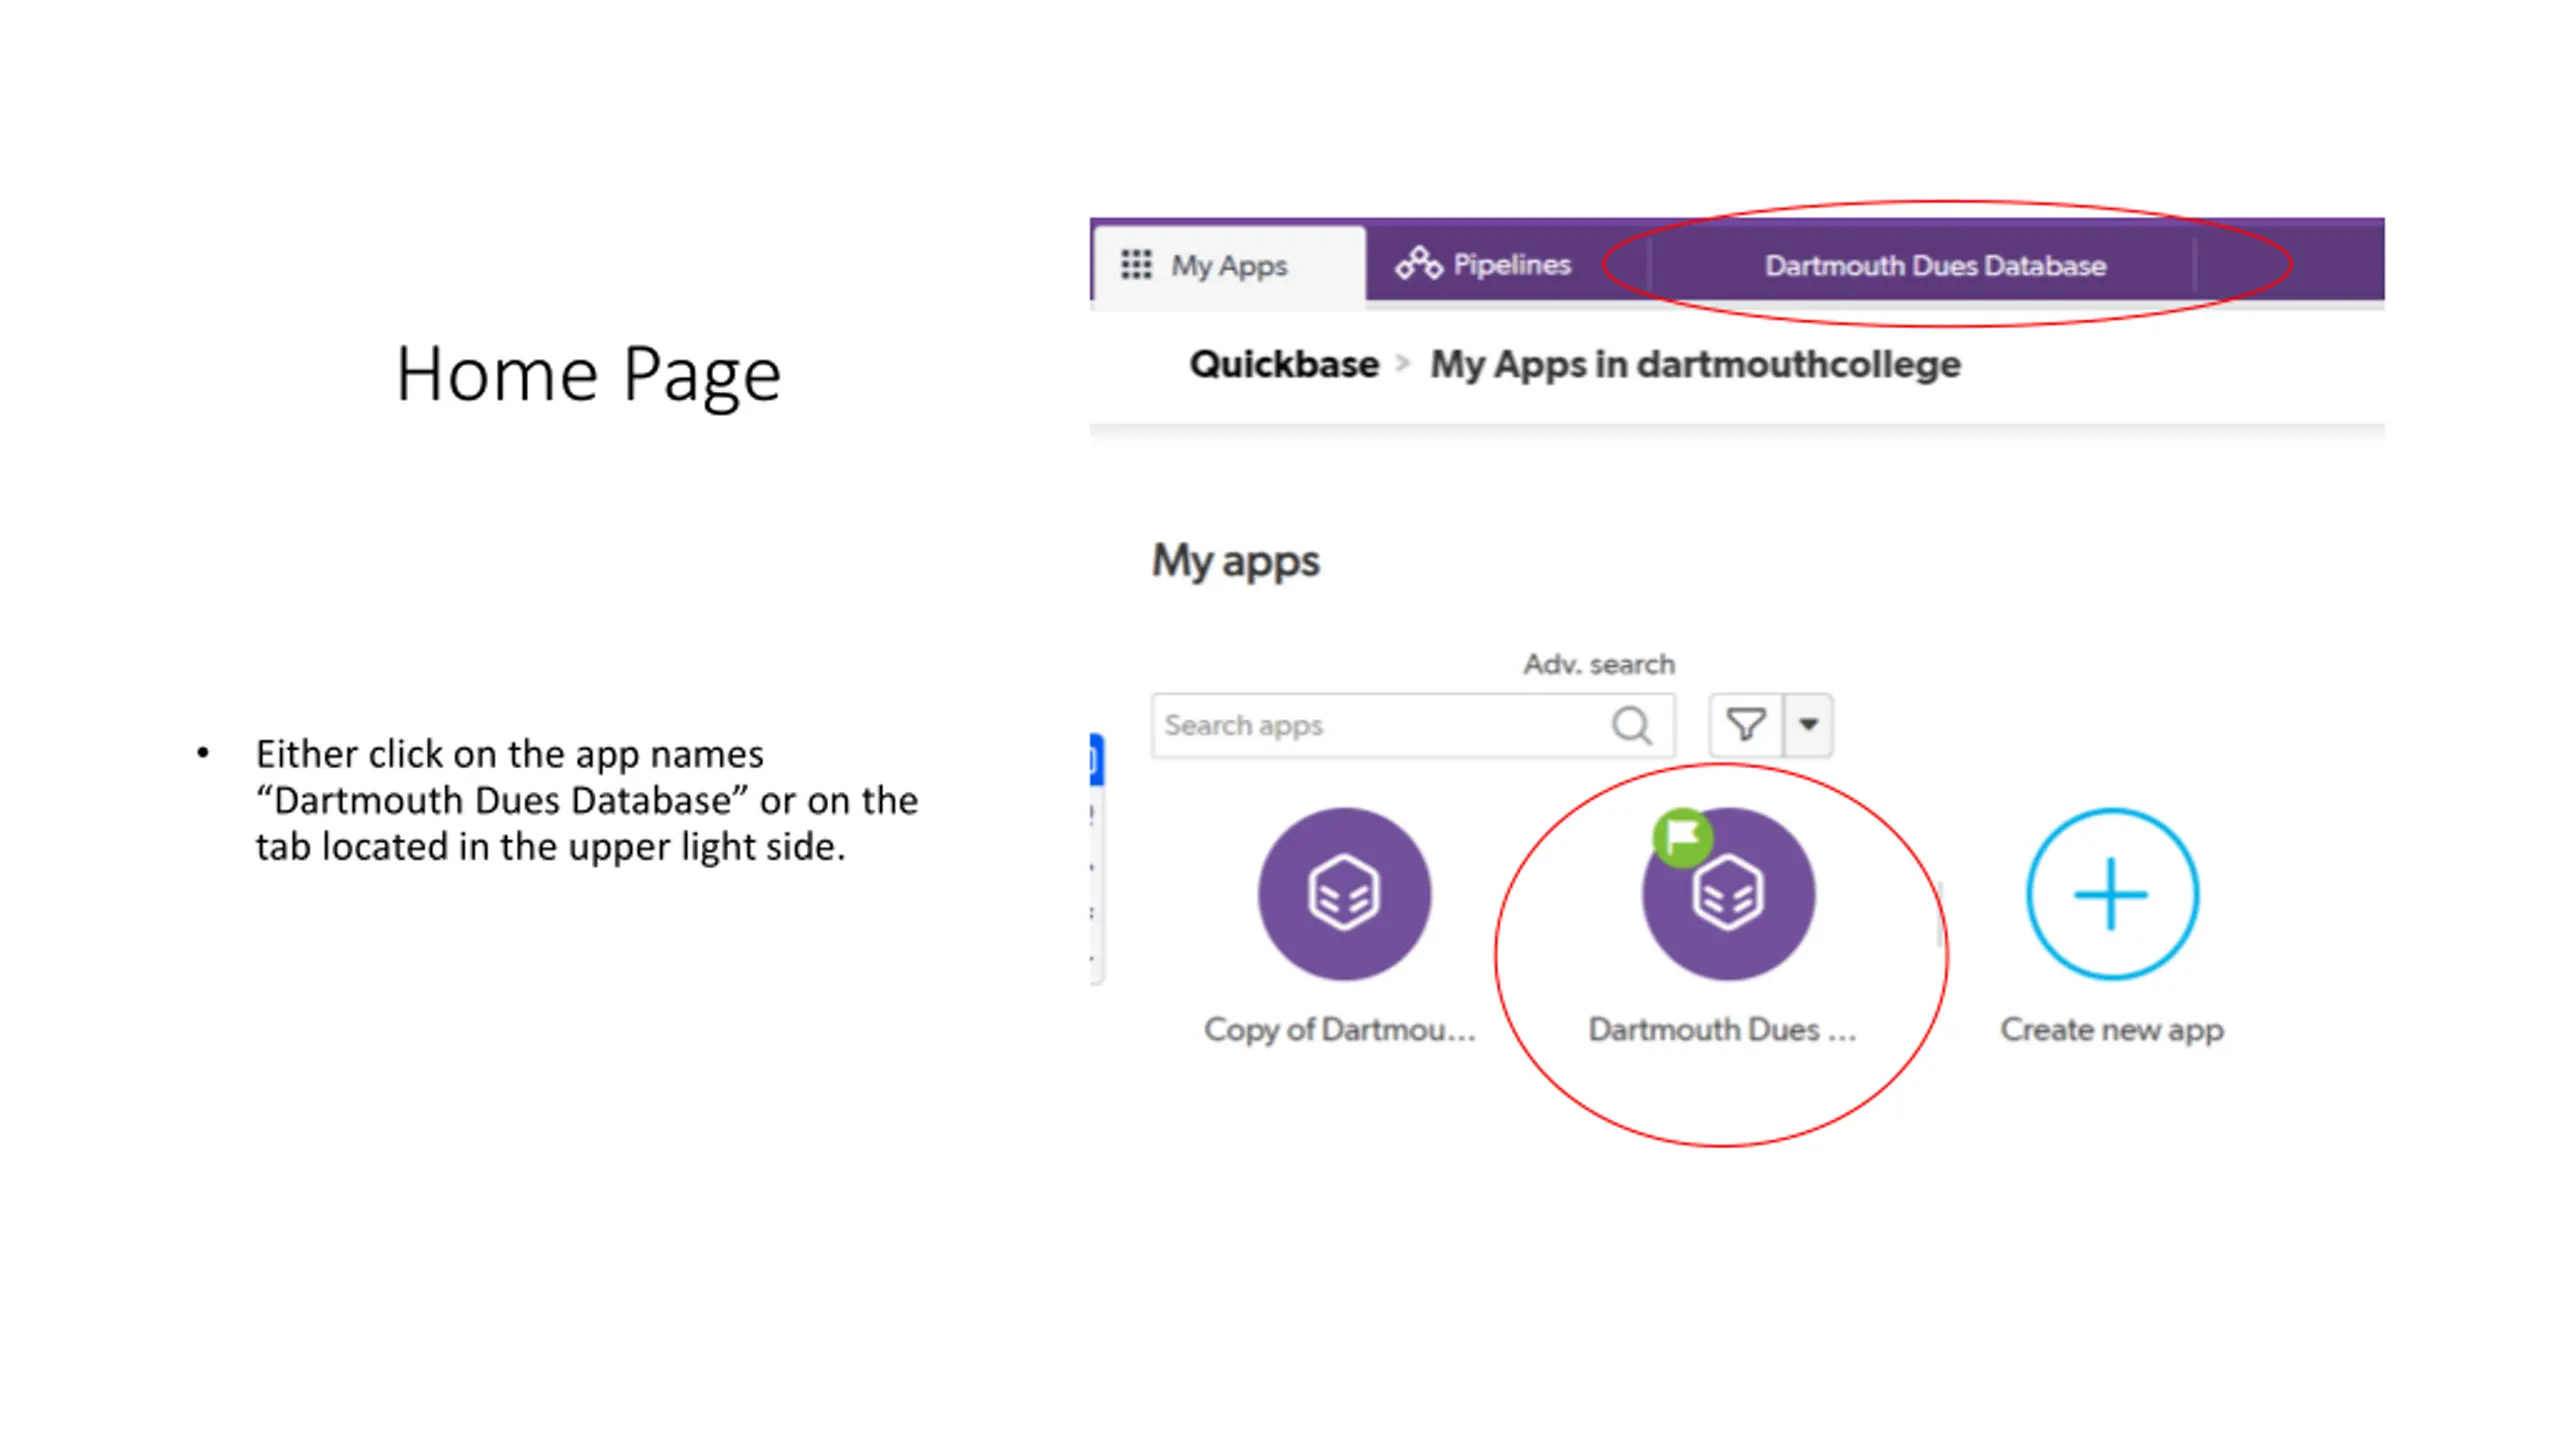The height and width of the screenshot is (1440, 2560).
Task: Expand the filter dropdown arrow
Action: (x=1808, y=724)
